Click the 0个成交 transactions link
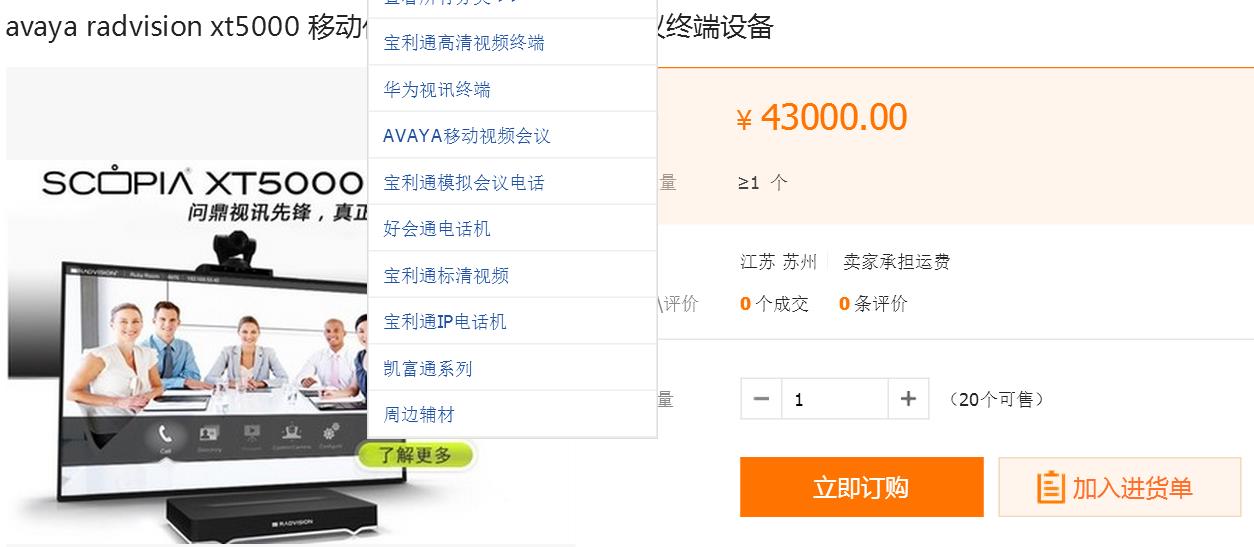 pyautogui.click(x=774, y=304)
